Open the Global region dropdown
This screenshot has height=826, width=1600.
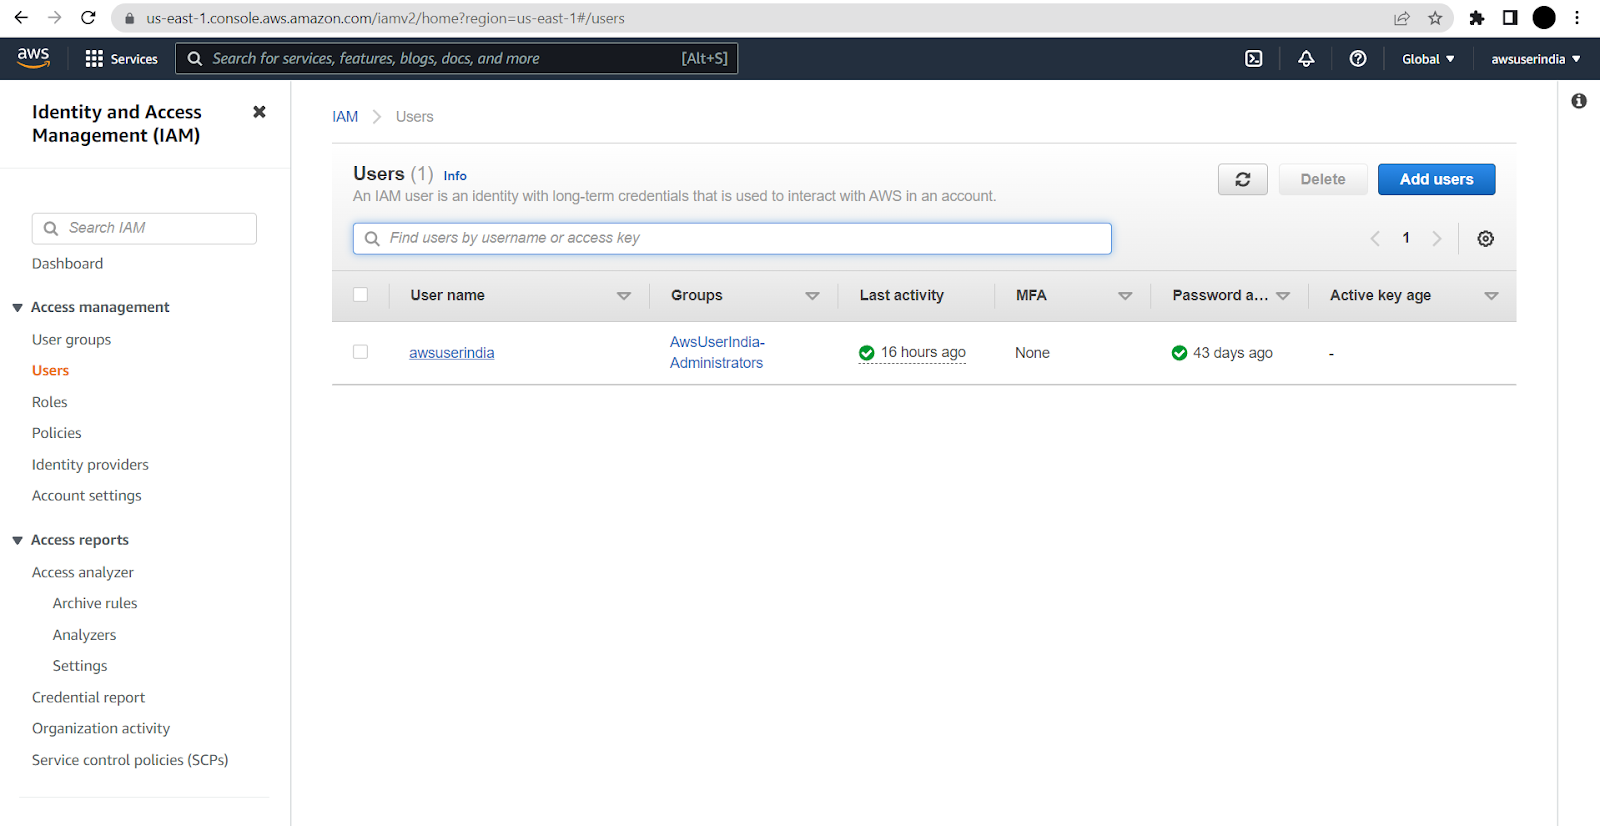(x=1428, y=59)
